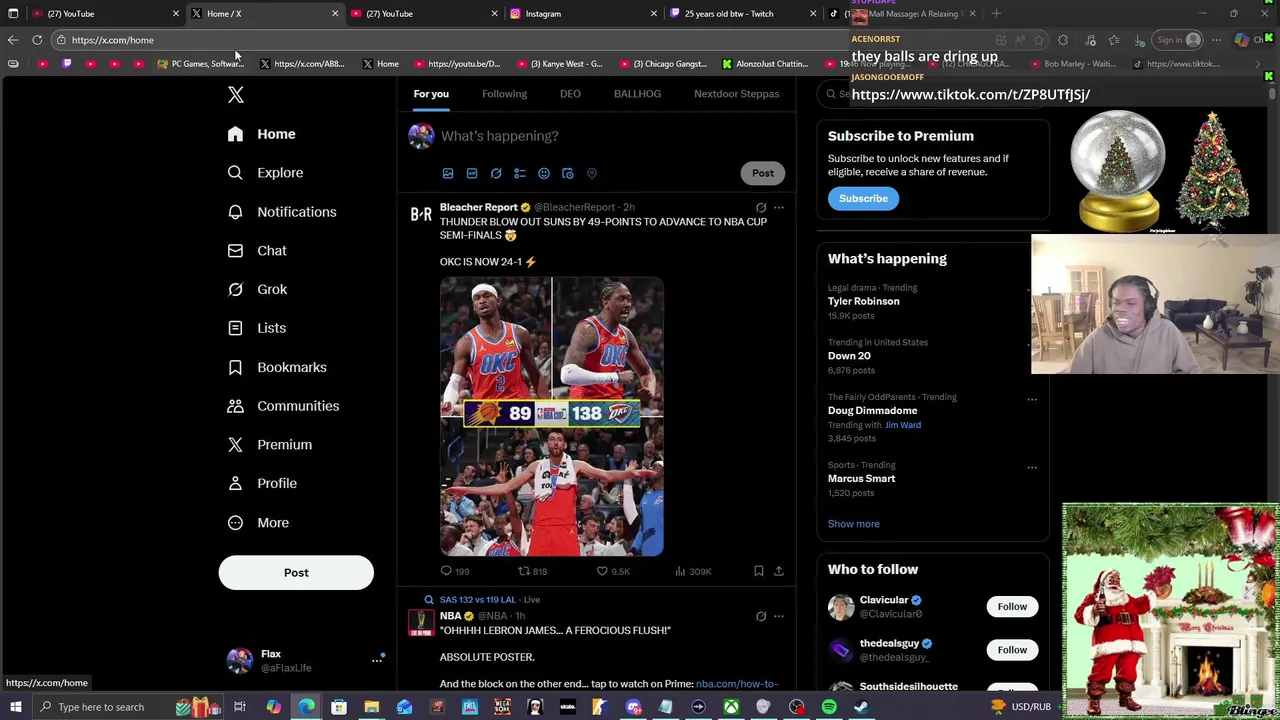View analytics of Bleacher Report post
The height and width of the screenshot is (720, 1280).
pyautogui.click(x=693, y=571)
